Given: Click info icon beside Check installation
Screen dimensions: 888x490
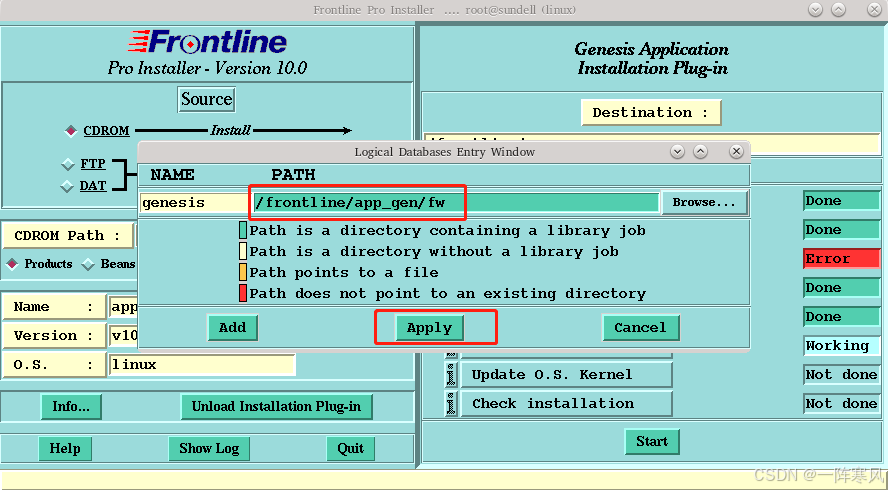Looking at the screenshot, I should (451, 404).
